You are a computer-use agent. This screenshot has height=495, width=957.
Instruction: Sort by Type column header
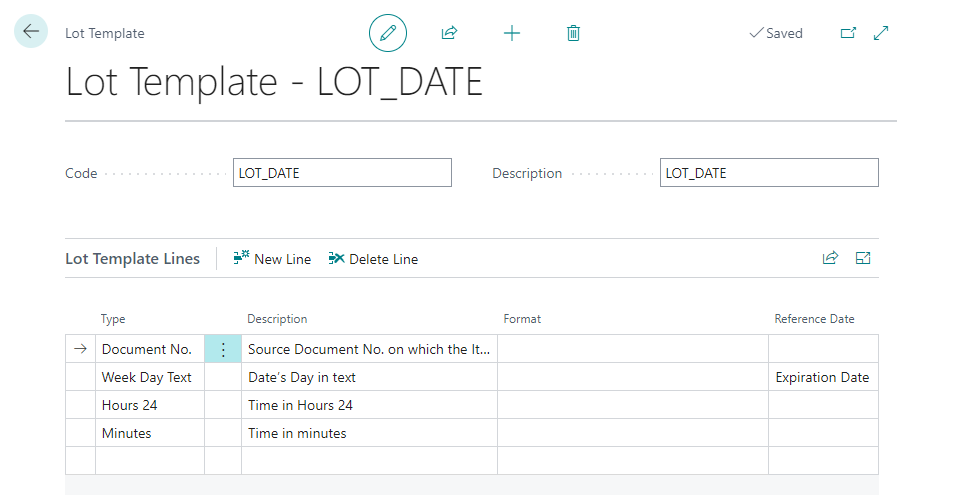113,319
